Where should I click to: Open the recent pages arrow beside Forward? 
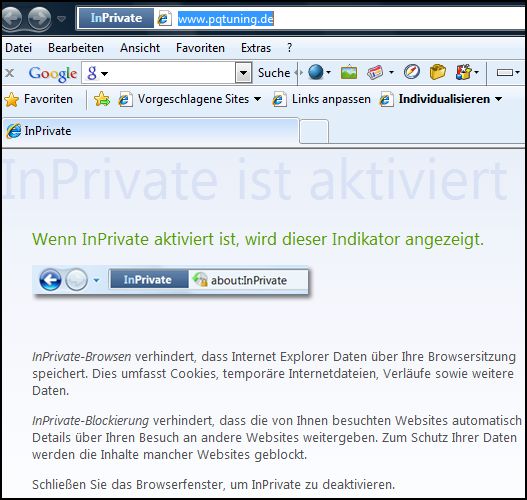pos(61,19)
